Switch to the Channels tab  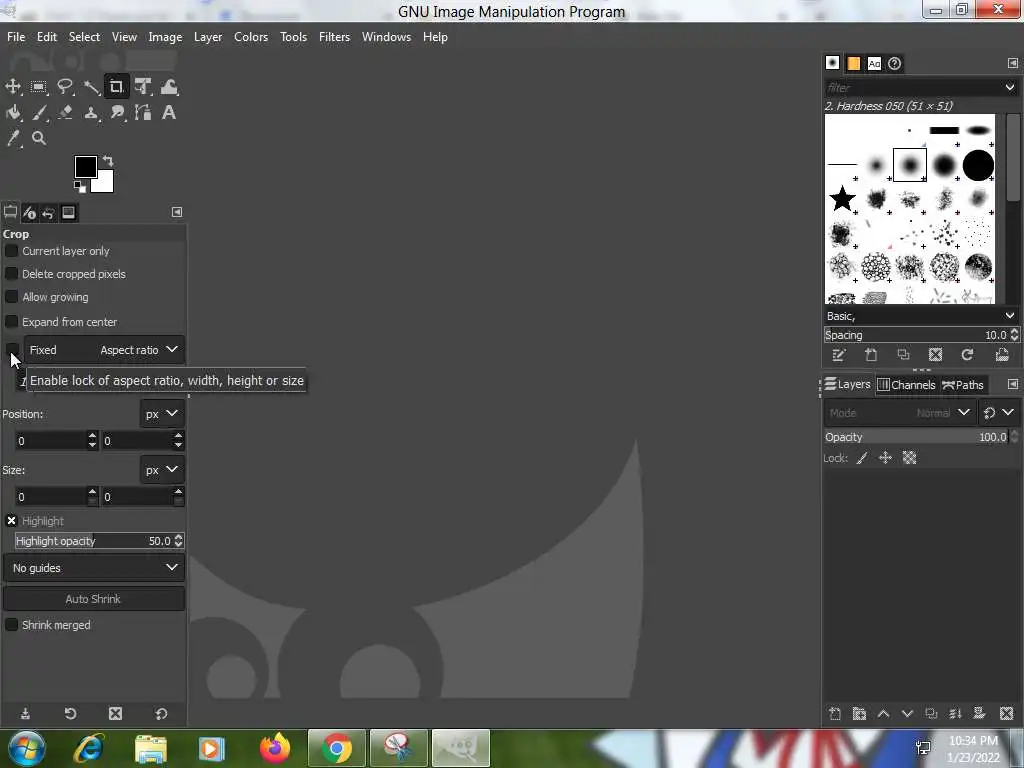(x=906, y=385)
